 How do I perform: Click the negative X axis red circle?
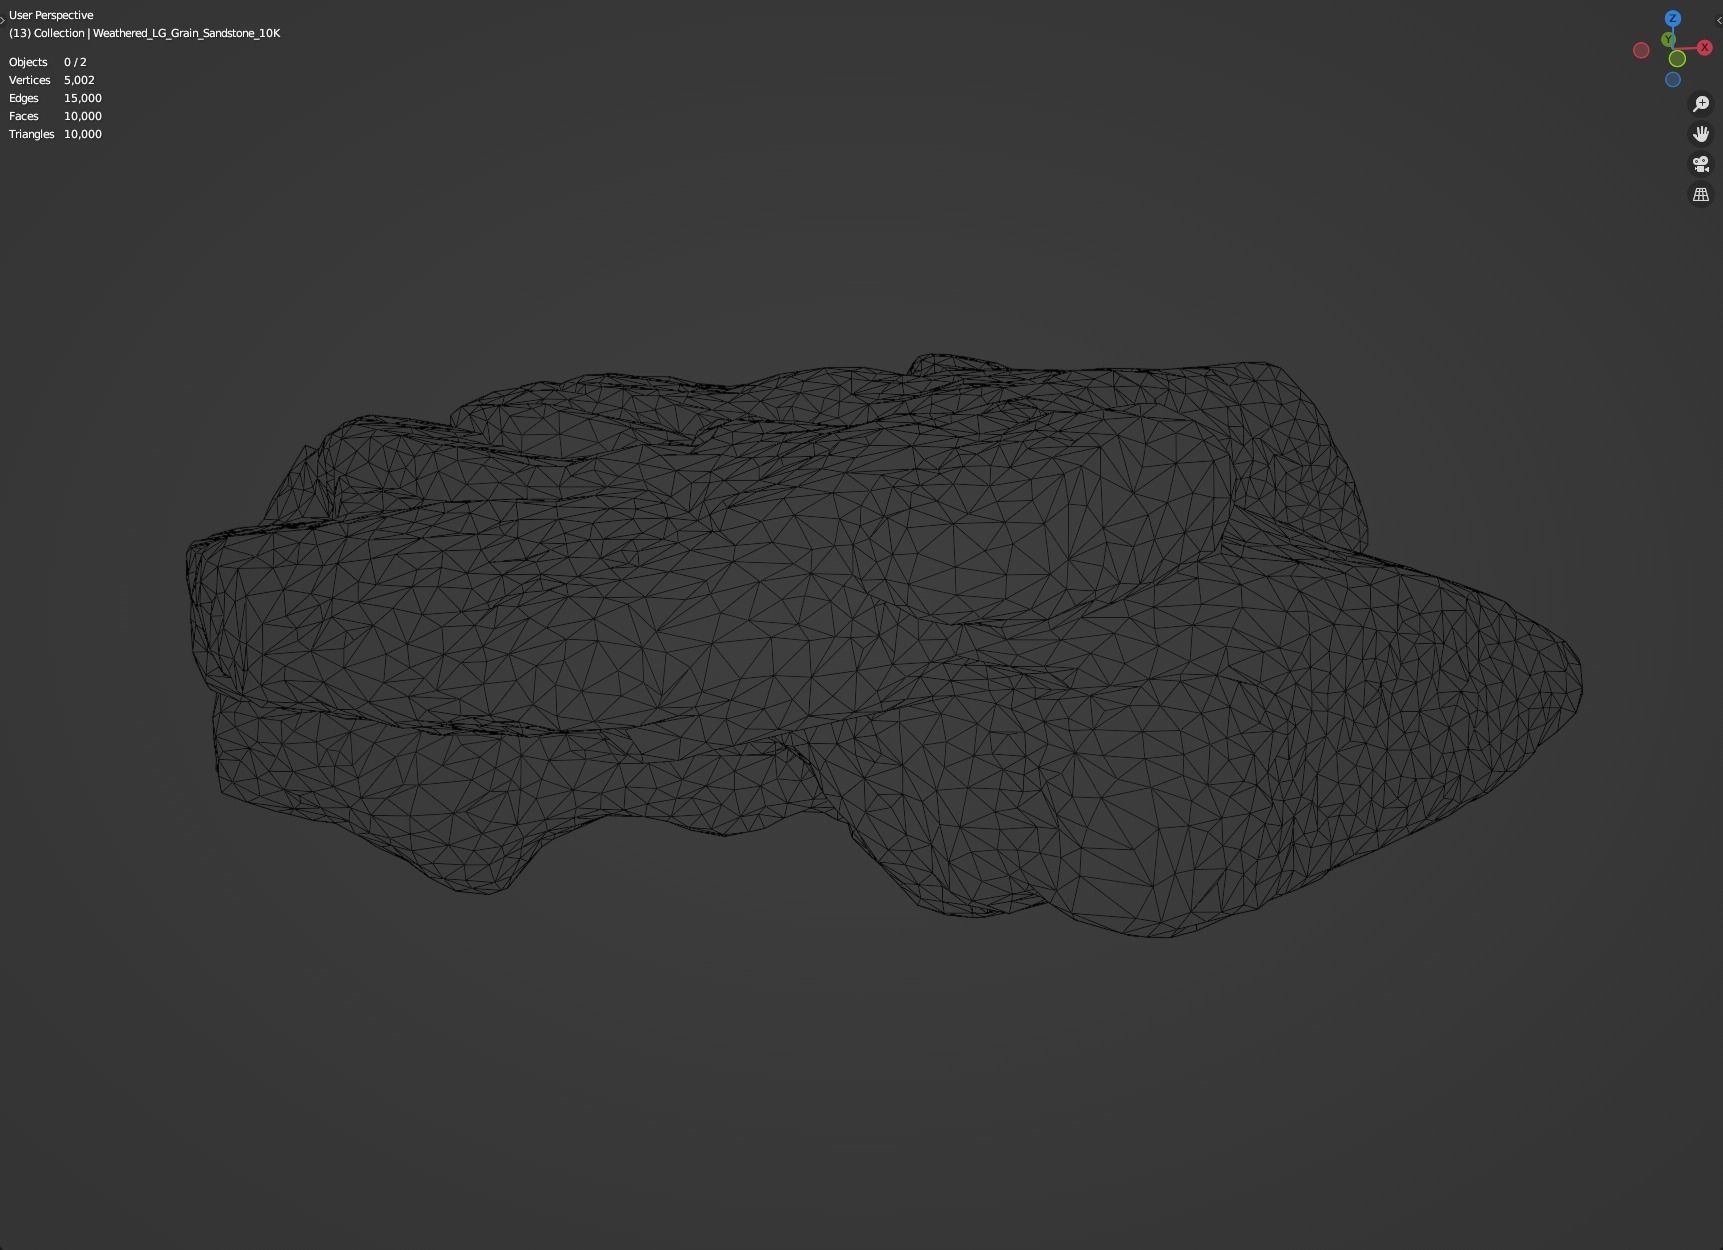pyautogui.click(x=1641, y=50)
